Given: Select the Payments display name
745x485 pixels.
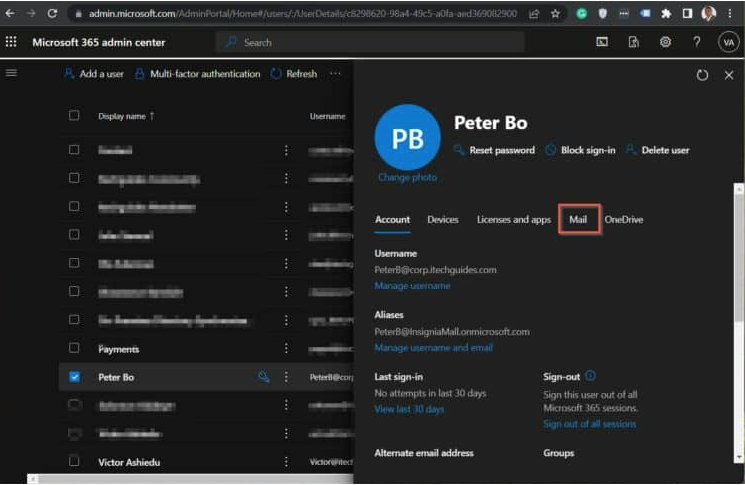Looking at the screenshot, I should point(119,349).
